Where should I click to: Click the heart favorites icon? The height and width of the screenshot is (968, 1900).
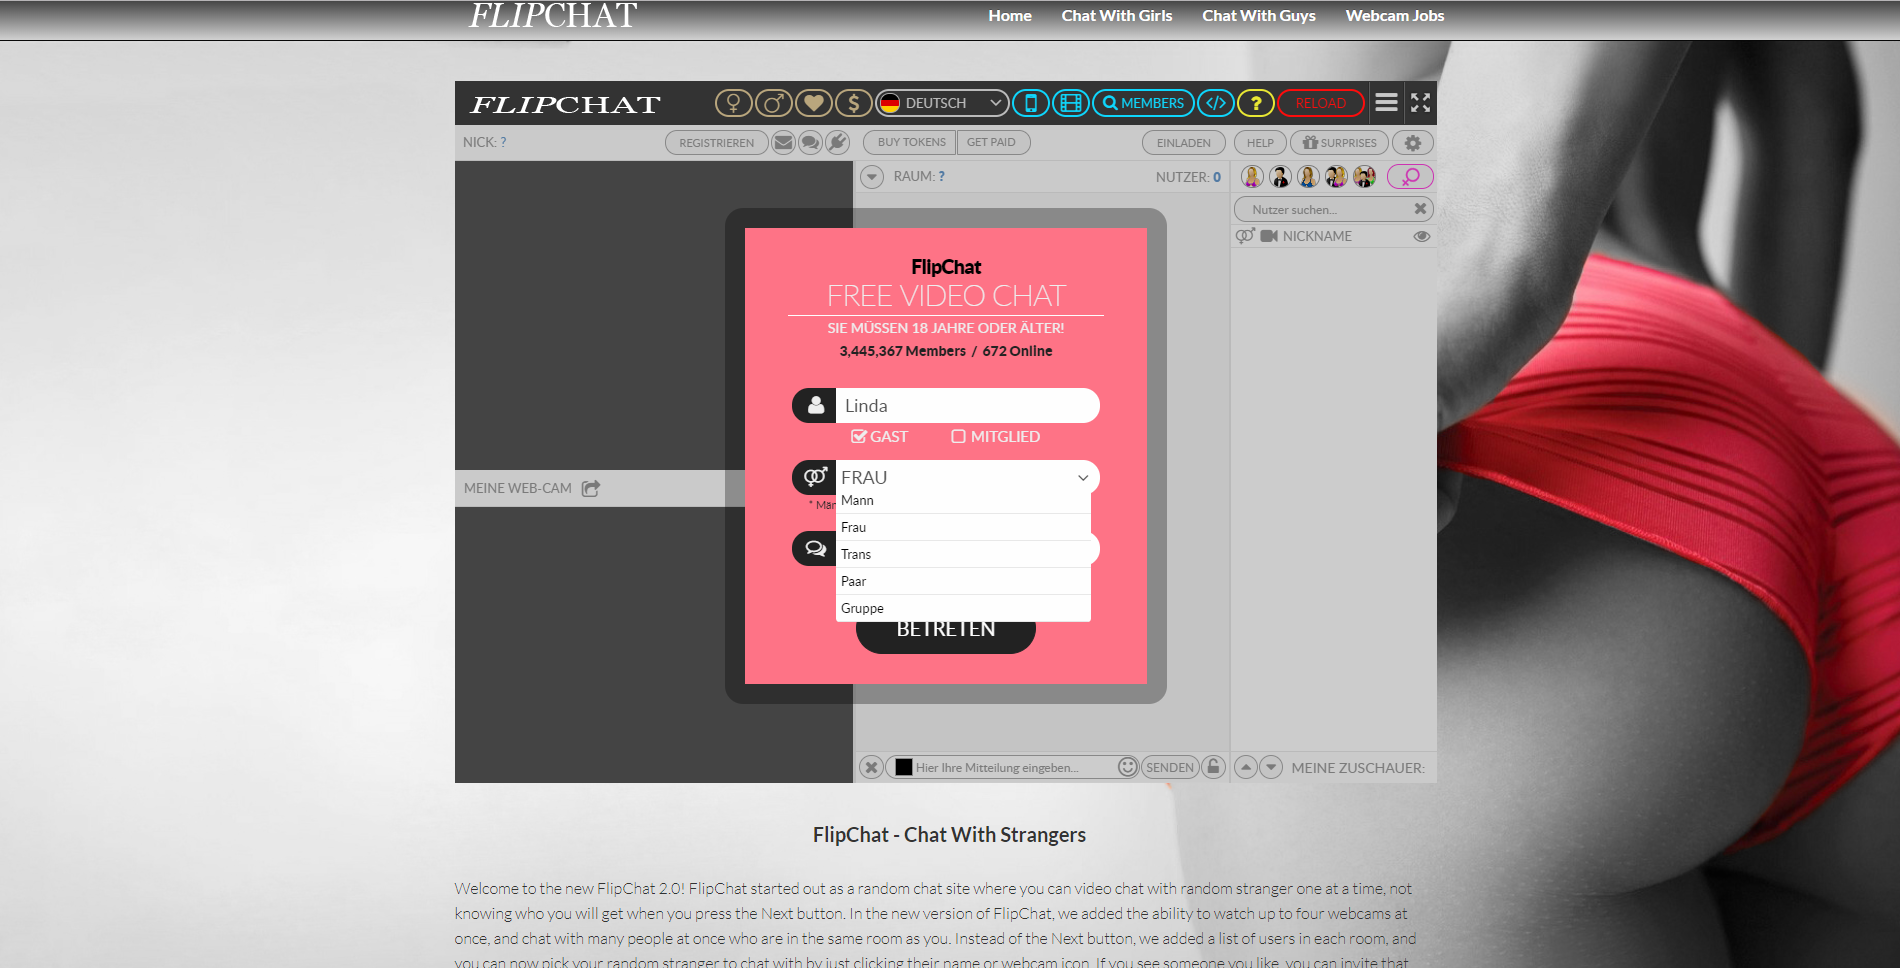[813, 103]
